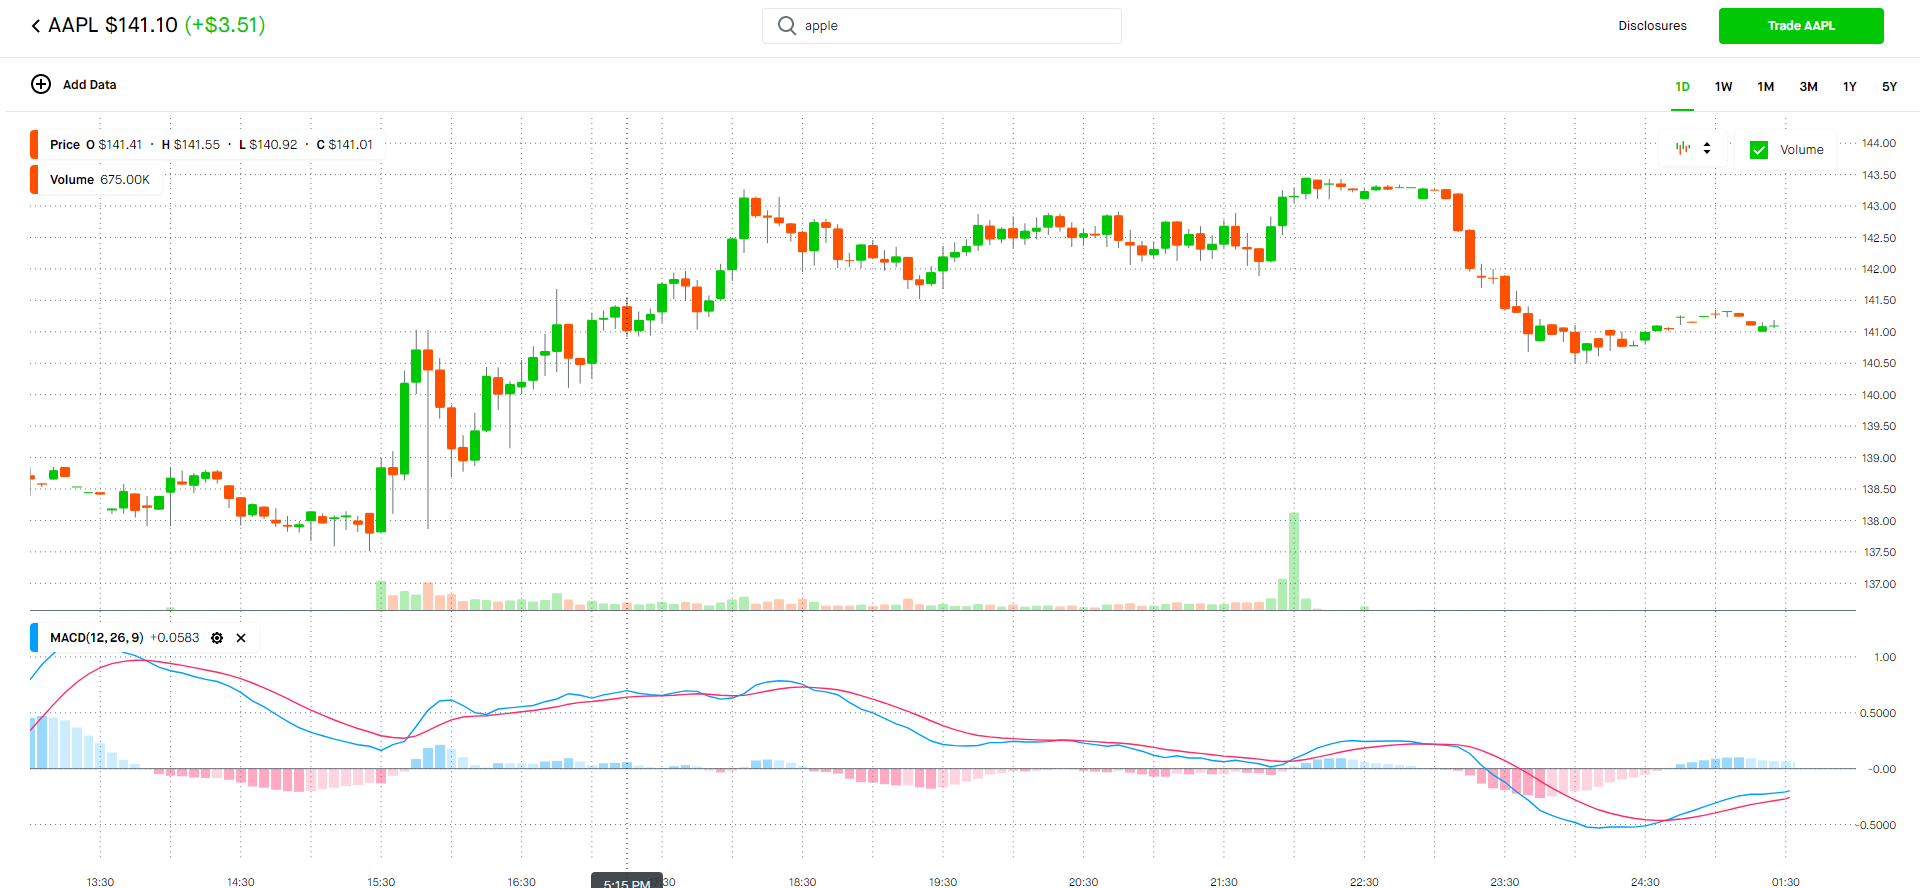Screen dimensions: 1920x888
Task: Click the magnifying glass search icon
Action: 787,26
